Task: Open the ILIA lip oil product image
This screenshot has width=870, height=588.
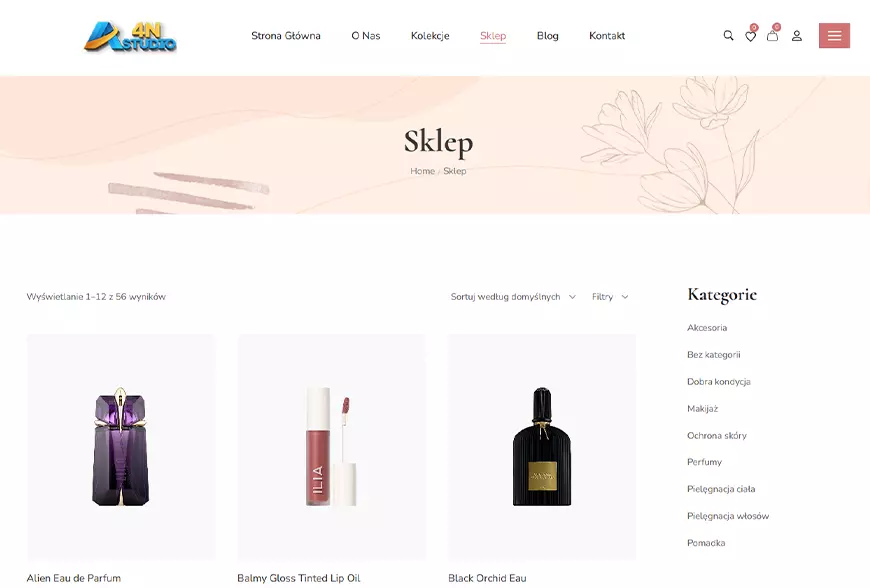Action: tap(331, 447)
